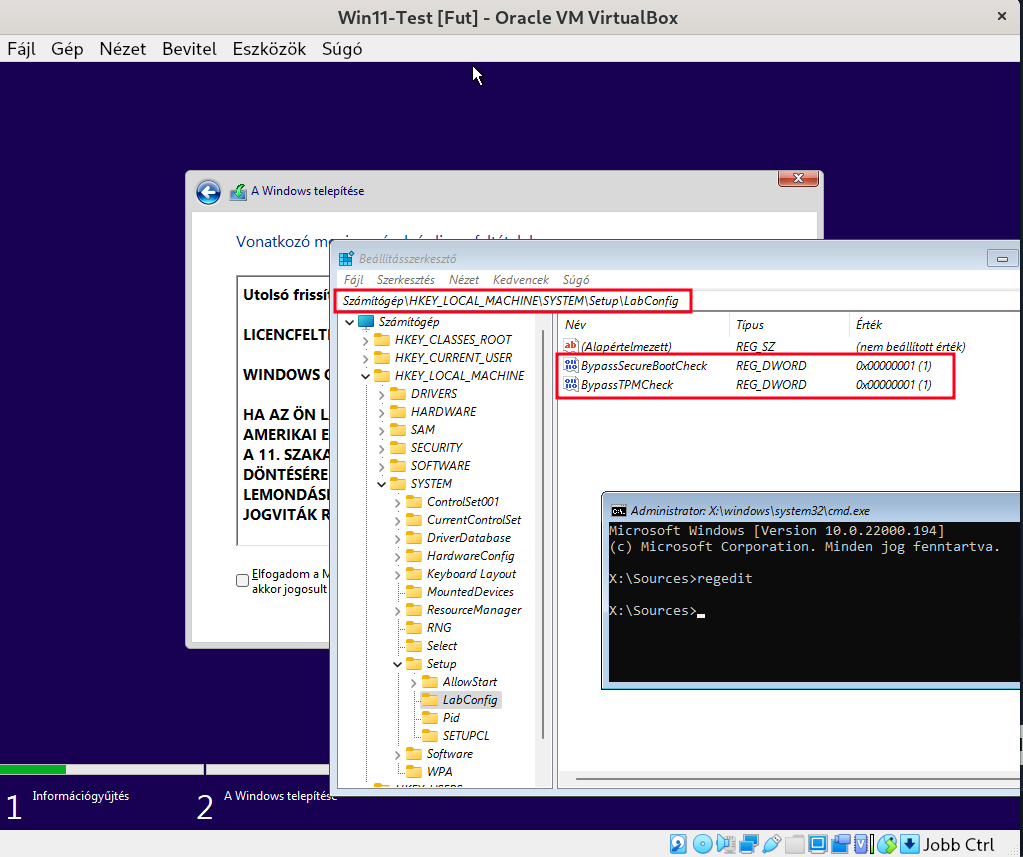This screenshot has width=1023, height=857.
Task: Expand the ResourceManager key arrow
Action: [397, 610]
